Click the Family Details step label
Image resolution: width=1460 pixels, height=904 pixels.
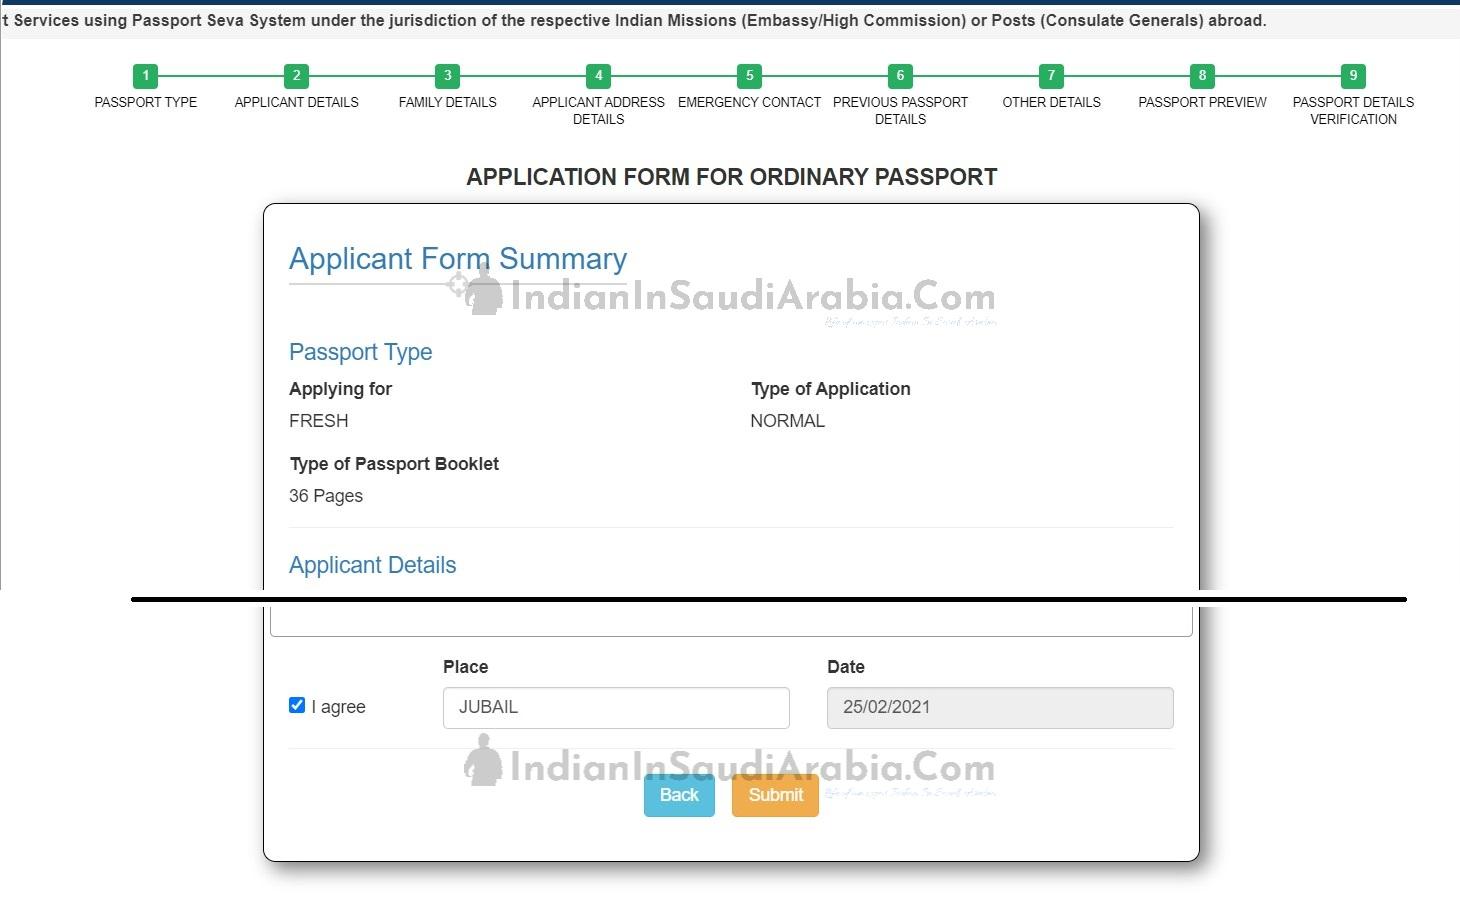(447, 102)
